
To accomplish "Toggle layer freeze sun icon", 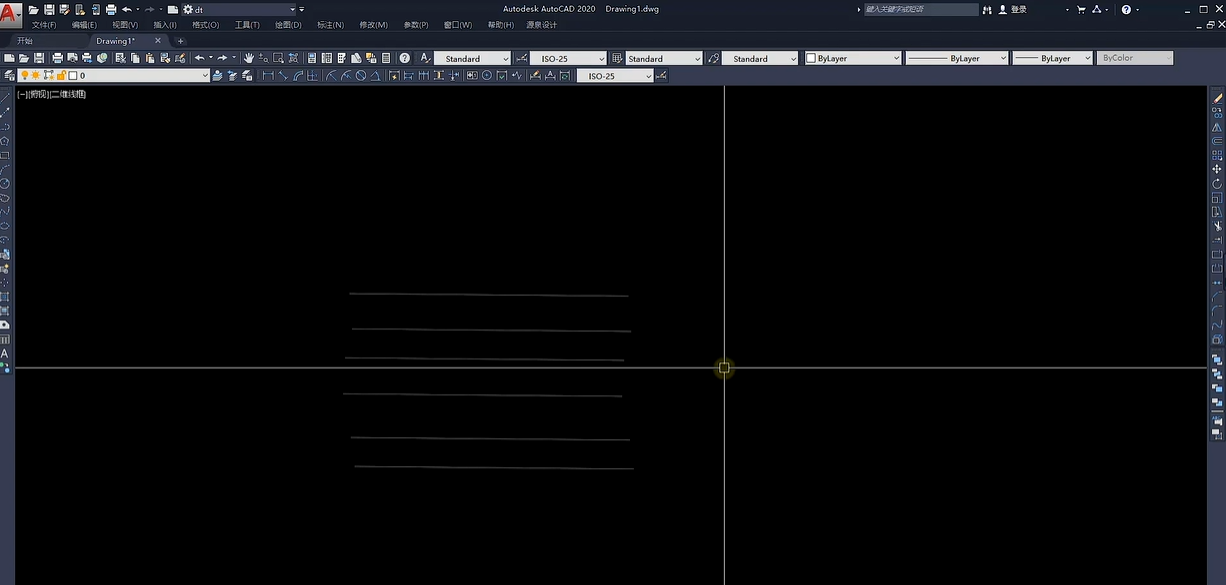I will click(36, 75).
